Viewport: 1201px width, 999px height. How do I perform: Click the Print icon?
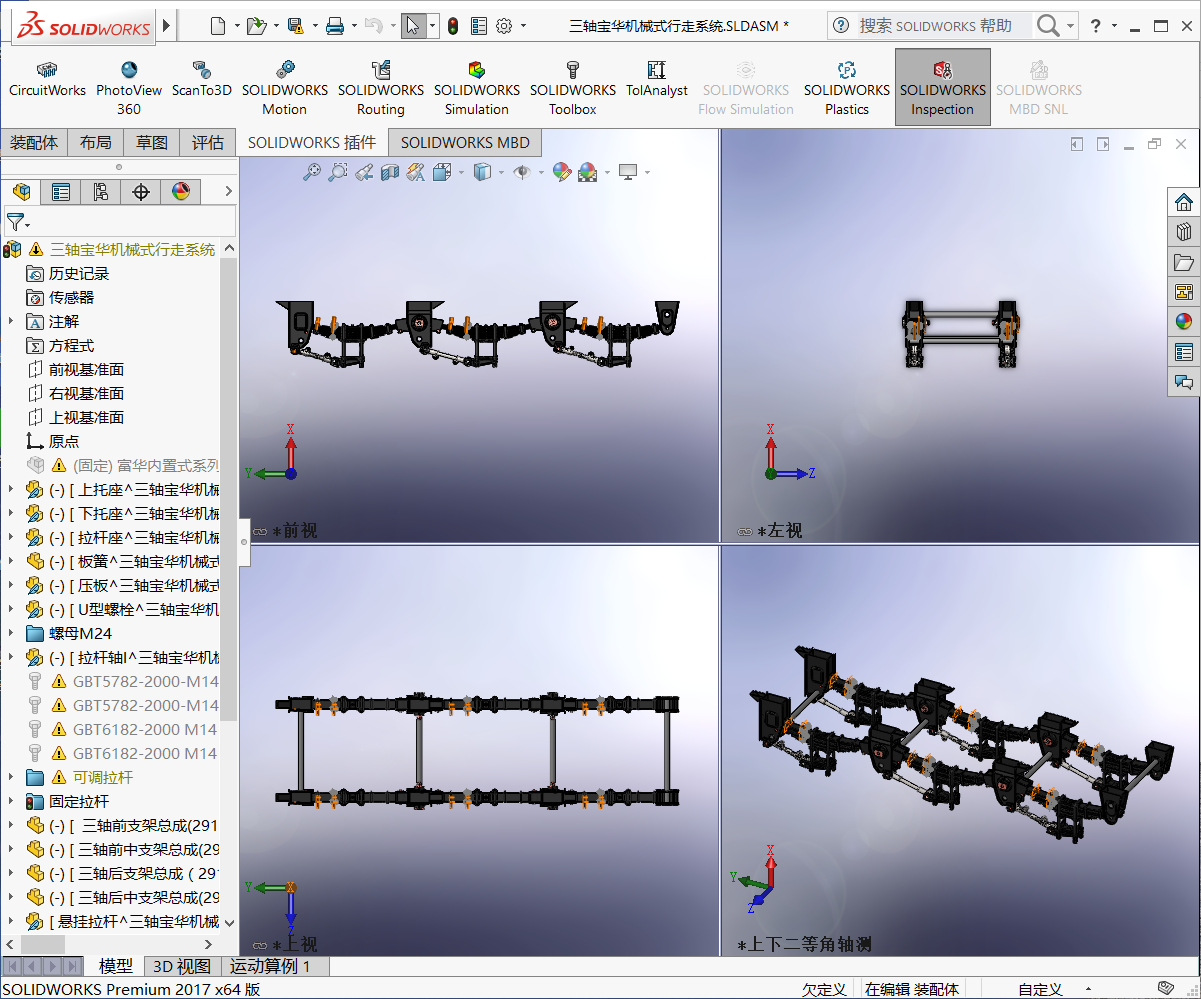pyautogui.click(x=334, y=26)
